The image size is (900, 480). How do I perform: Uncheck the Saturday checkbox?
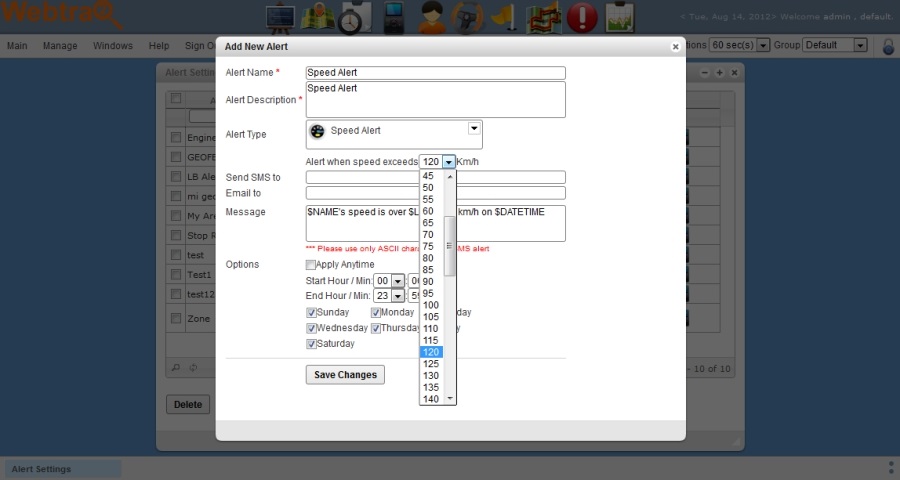coord(311,344)
